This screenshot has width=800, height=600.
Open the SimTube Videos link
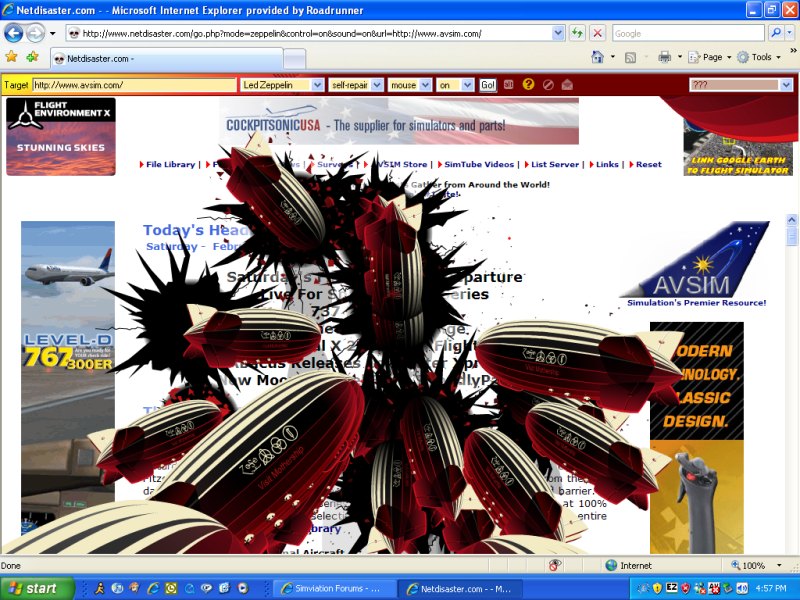(x=479, y=164)
